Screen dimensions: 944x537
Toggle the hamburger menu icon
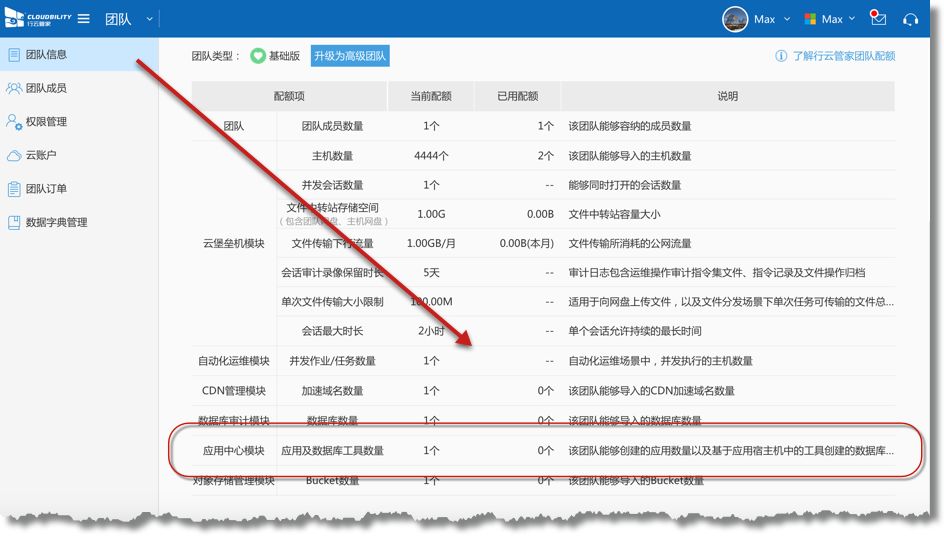point(84,19)
